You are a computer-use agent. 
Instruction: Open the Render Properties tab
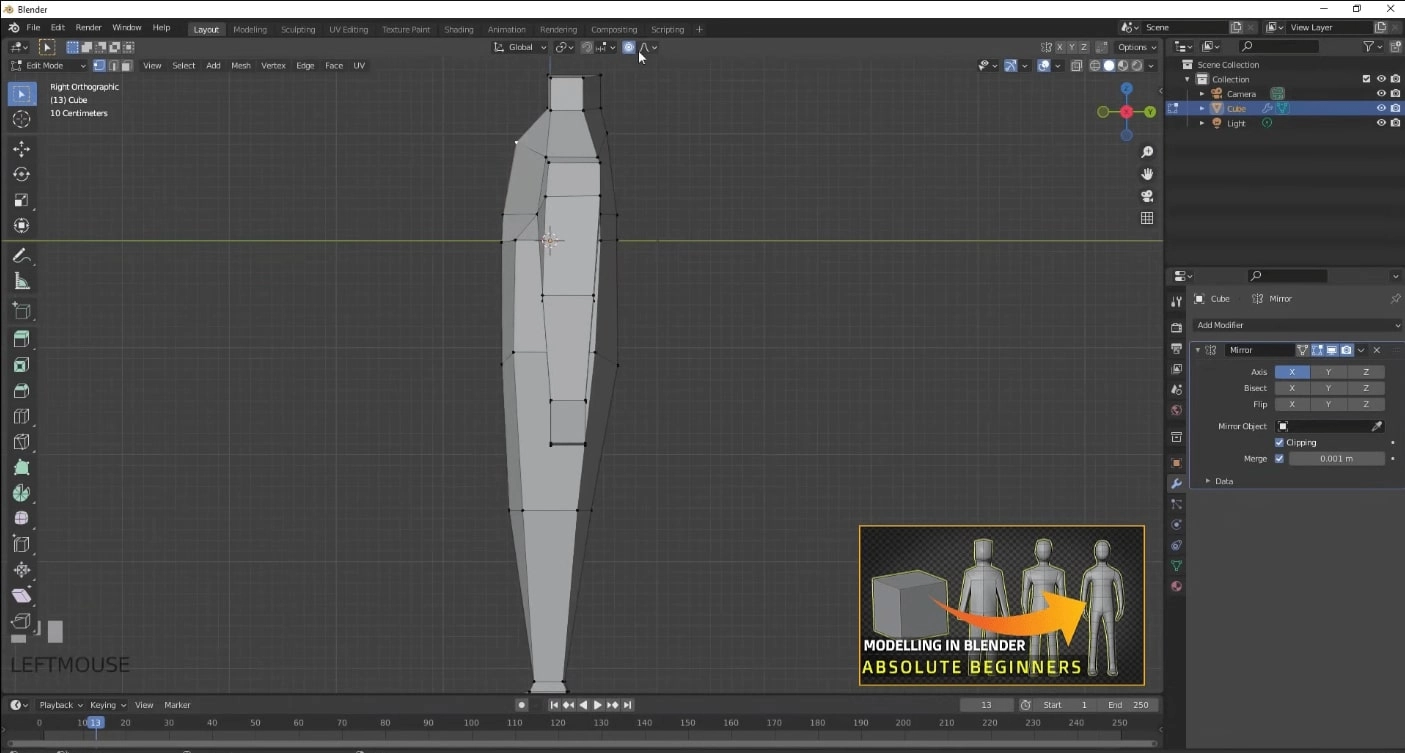[x=1176, y=327]
